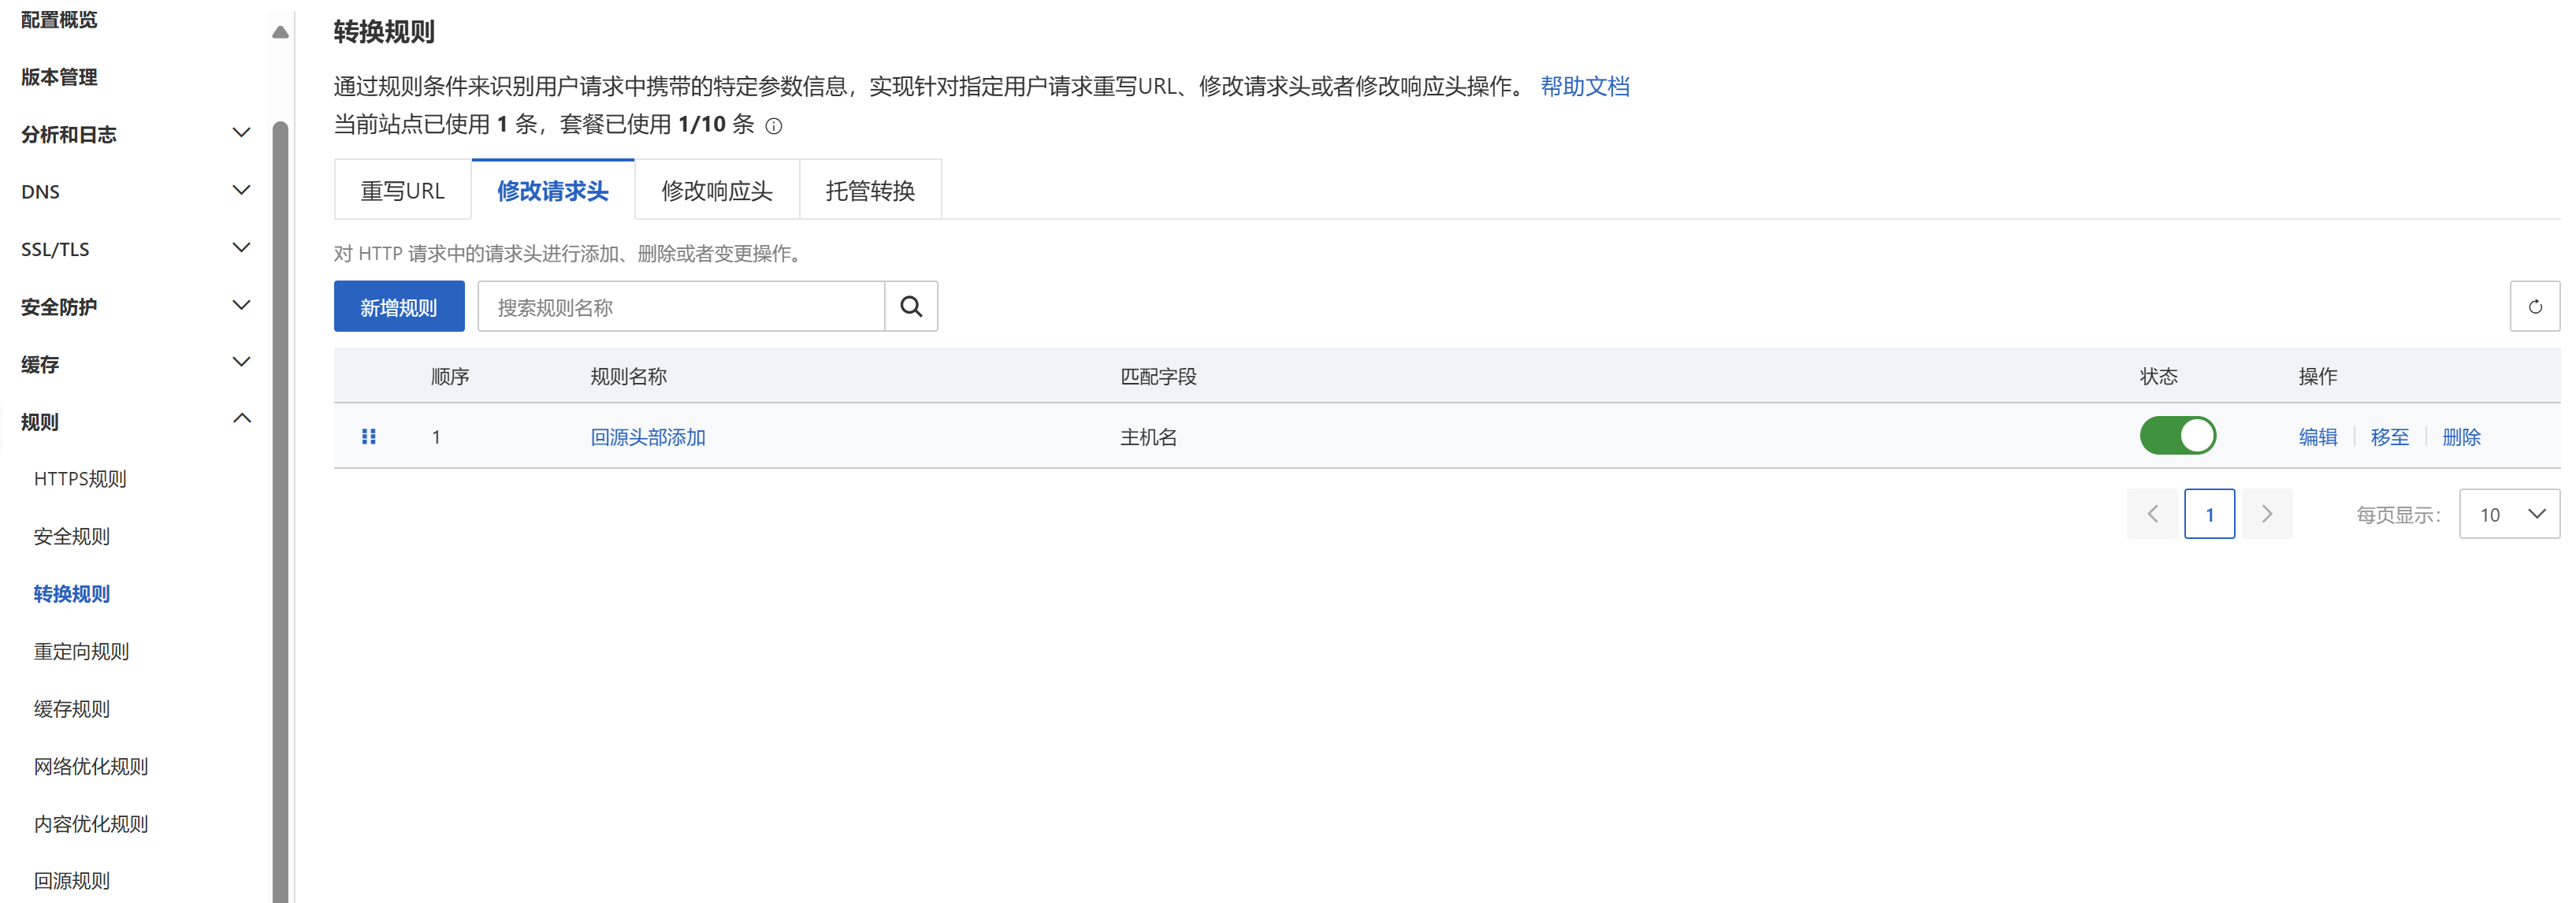This screenshot has height=903, width=2576.
Task: Open the 每页显示 page size dropdown
Action: click(x=2508, y=514)
